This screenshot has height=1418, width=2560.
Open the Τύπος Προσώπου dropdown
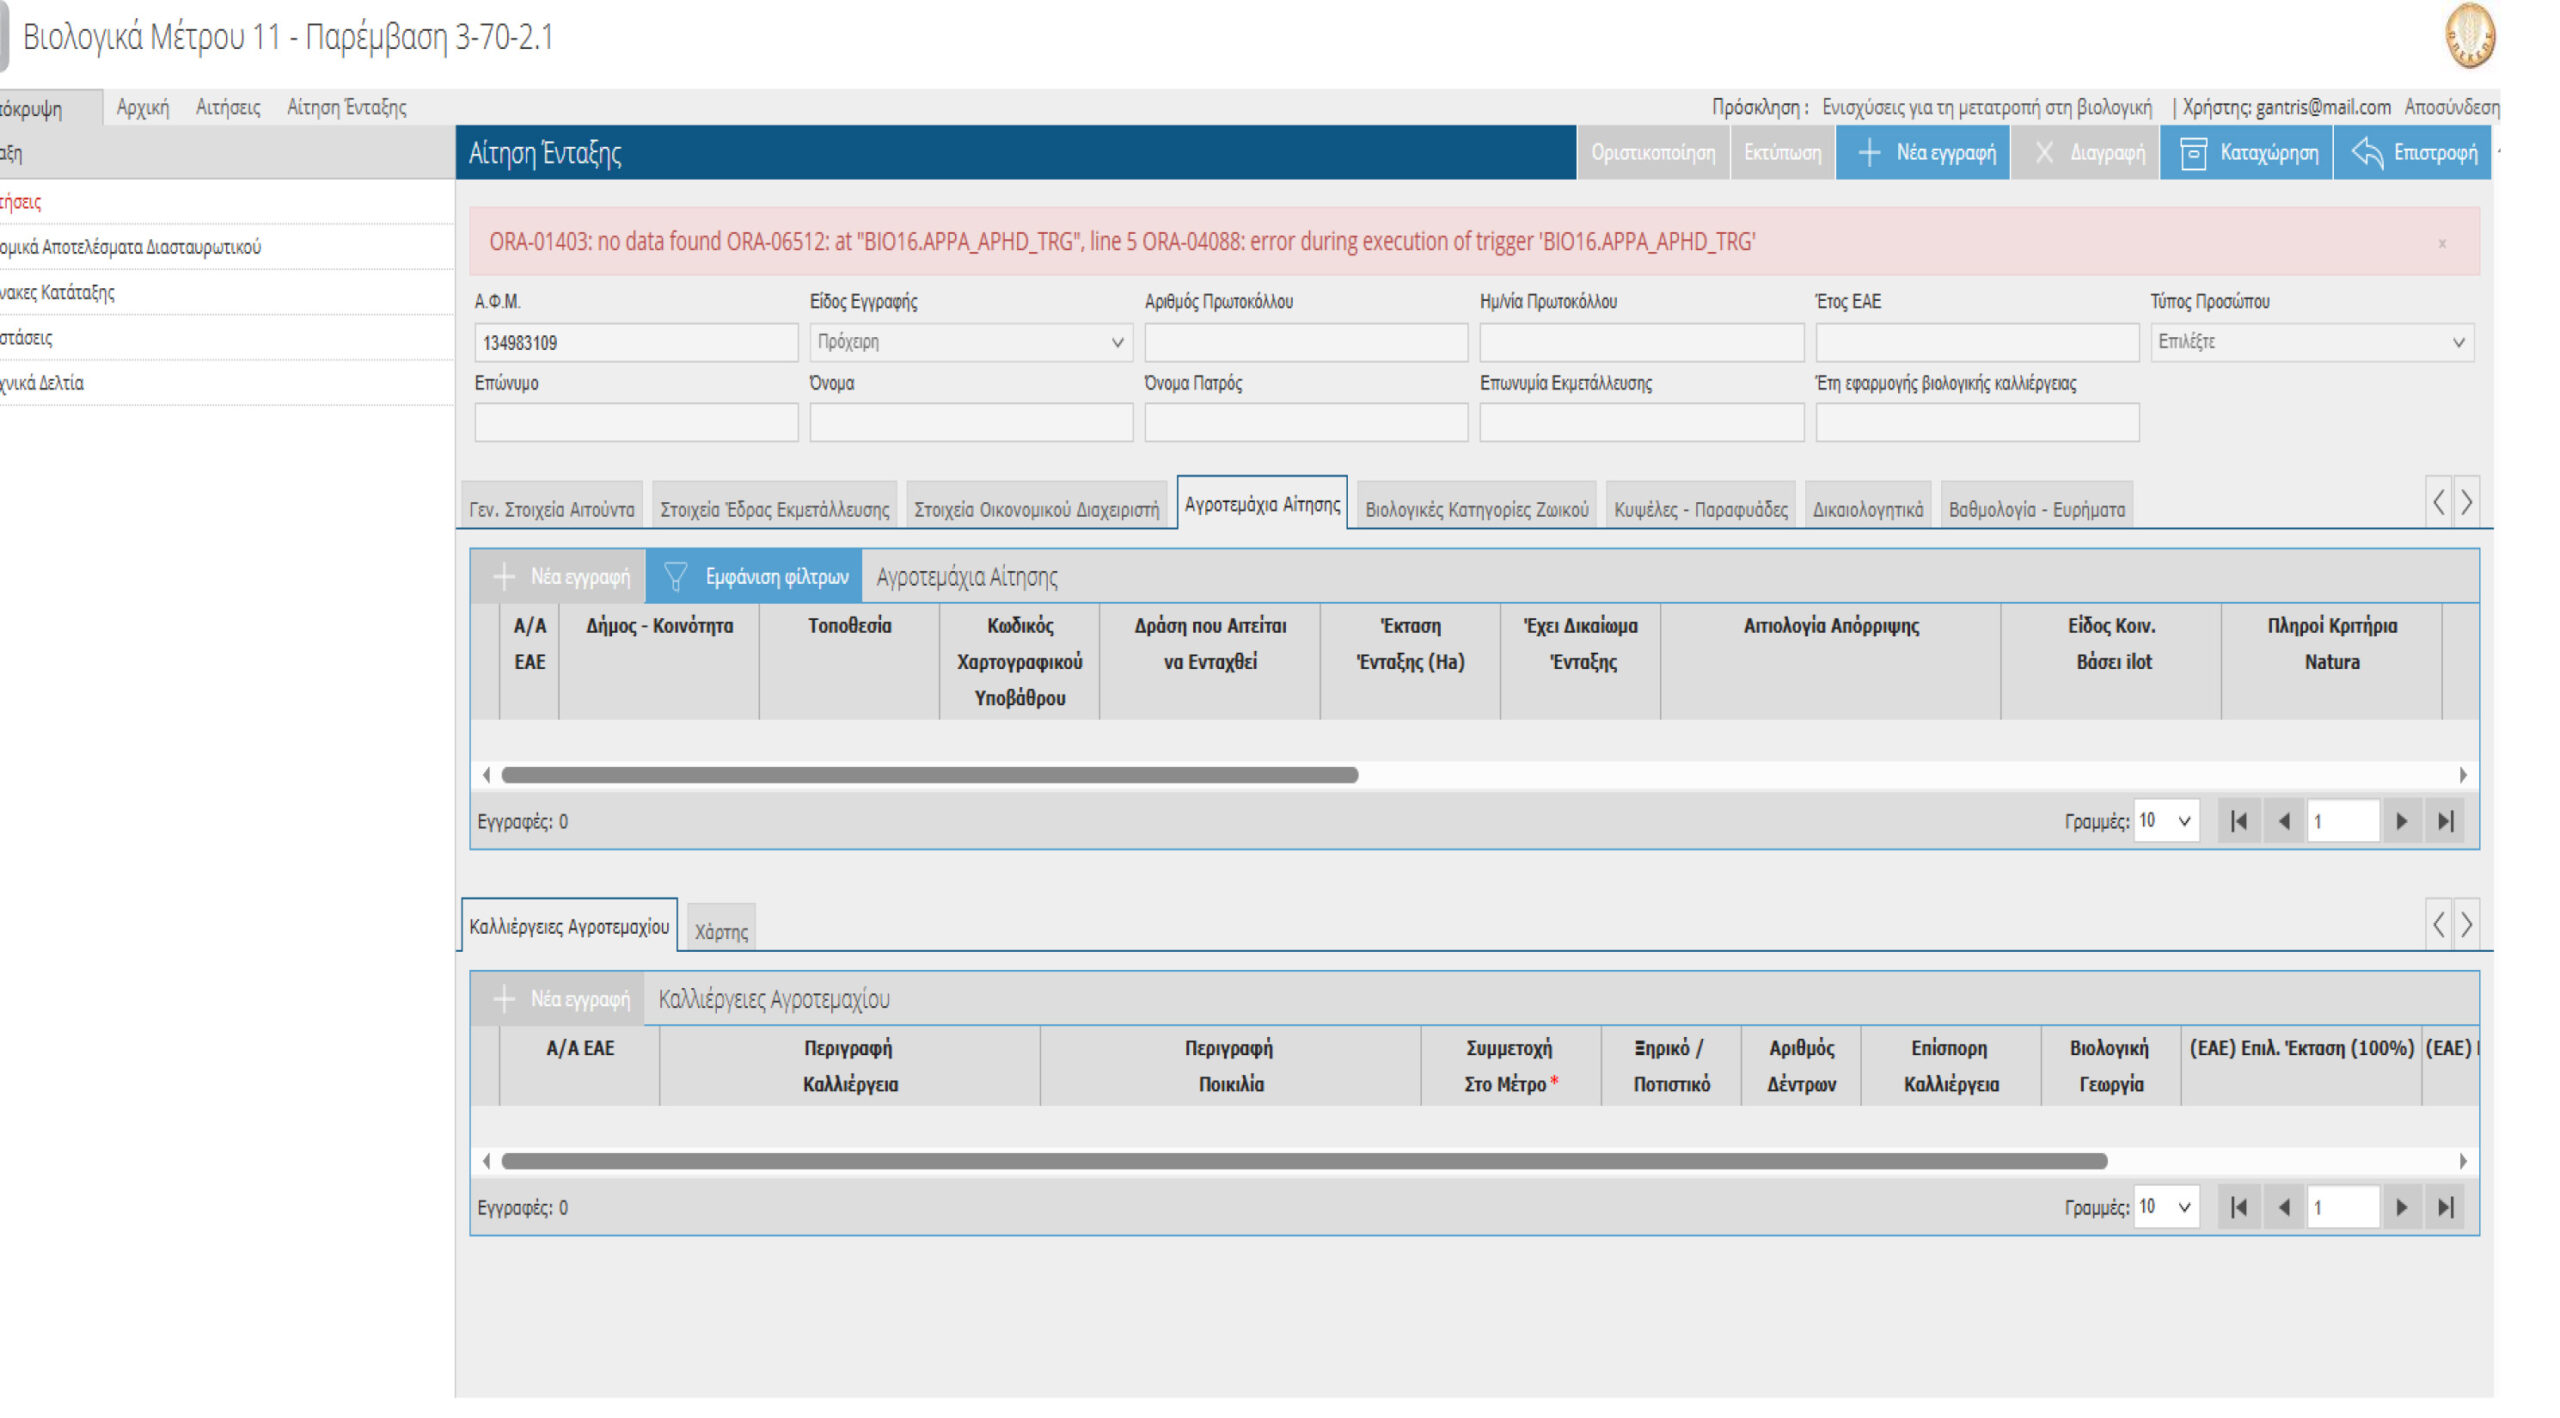[x=2312, y=342]
